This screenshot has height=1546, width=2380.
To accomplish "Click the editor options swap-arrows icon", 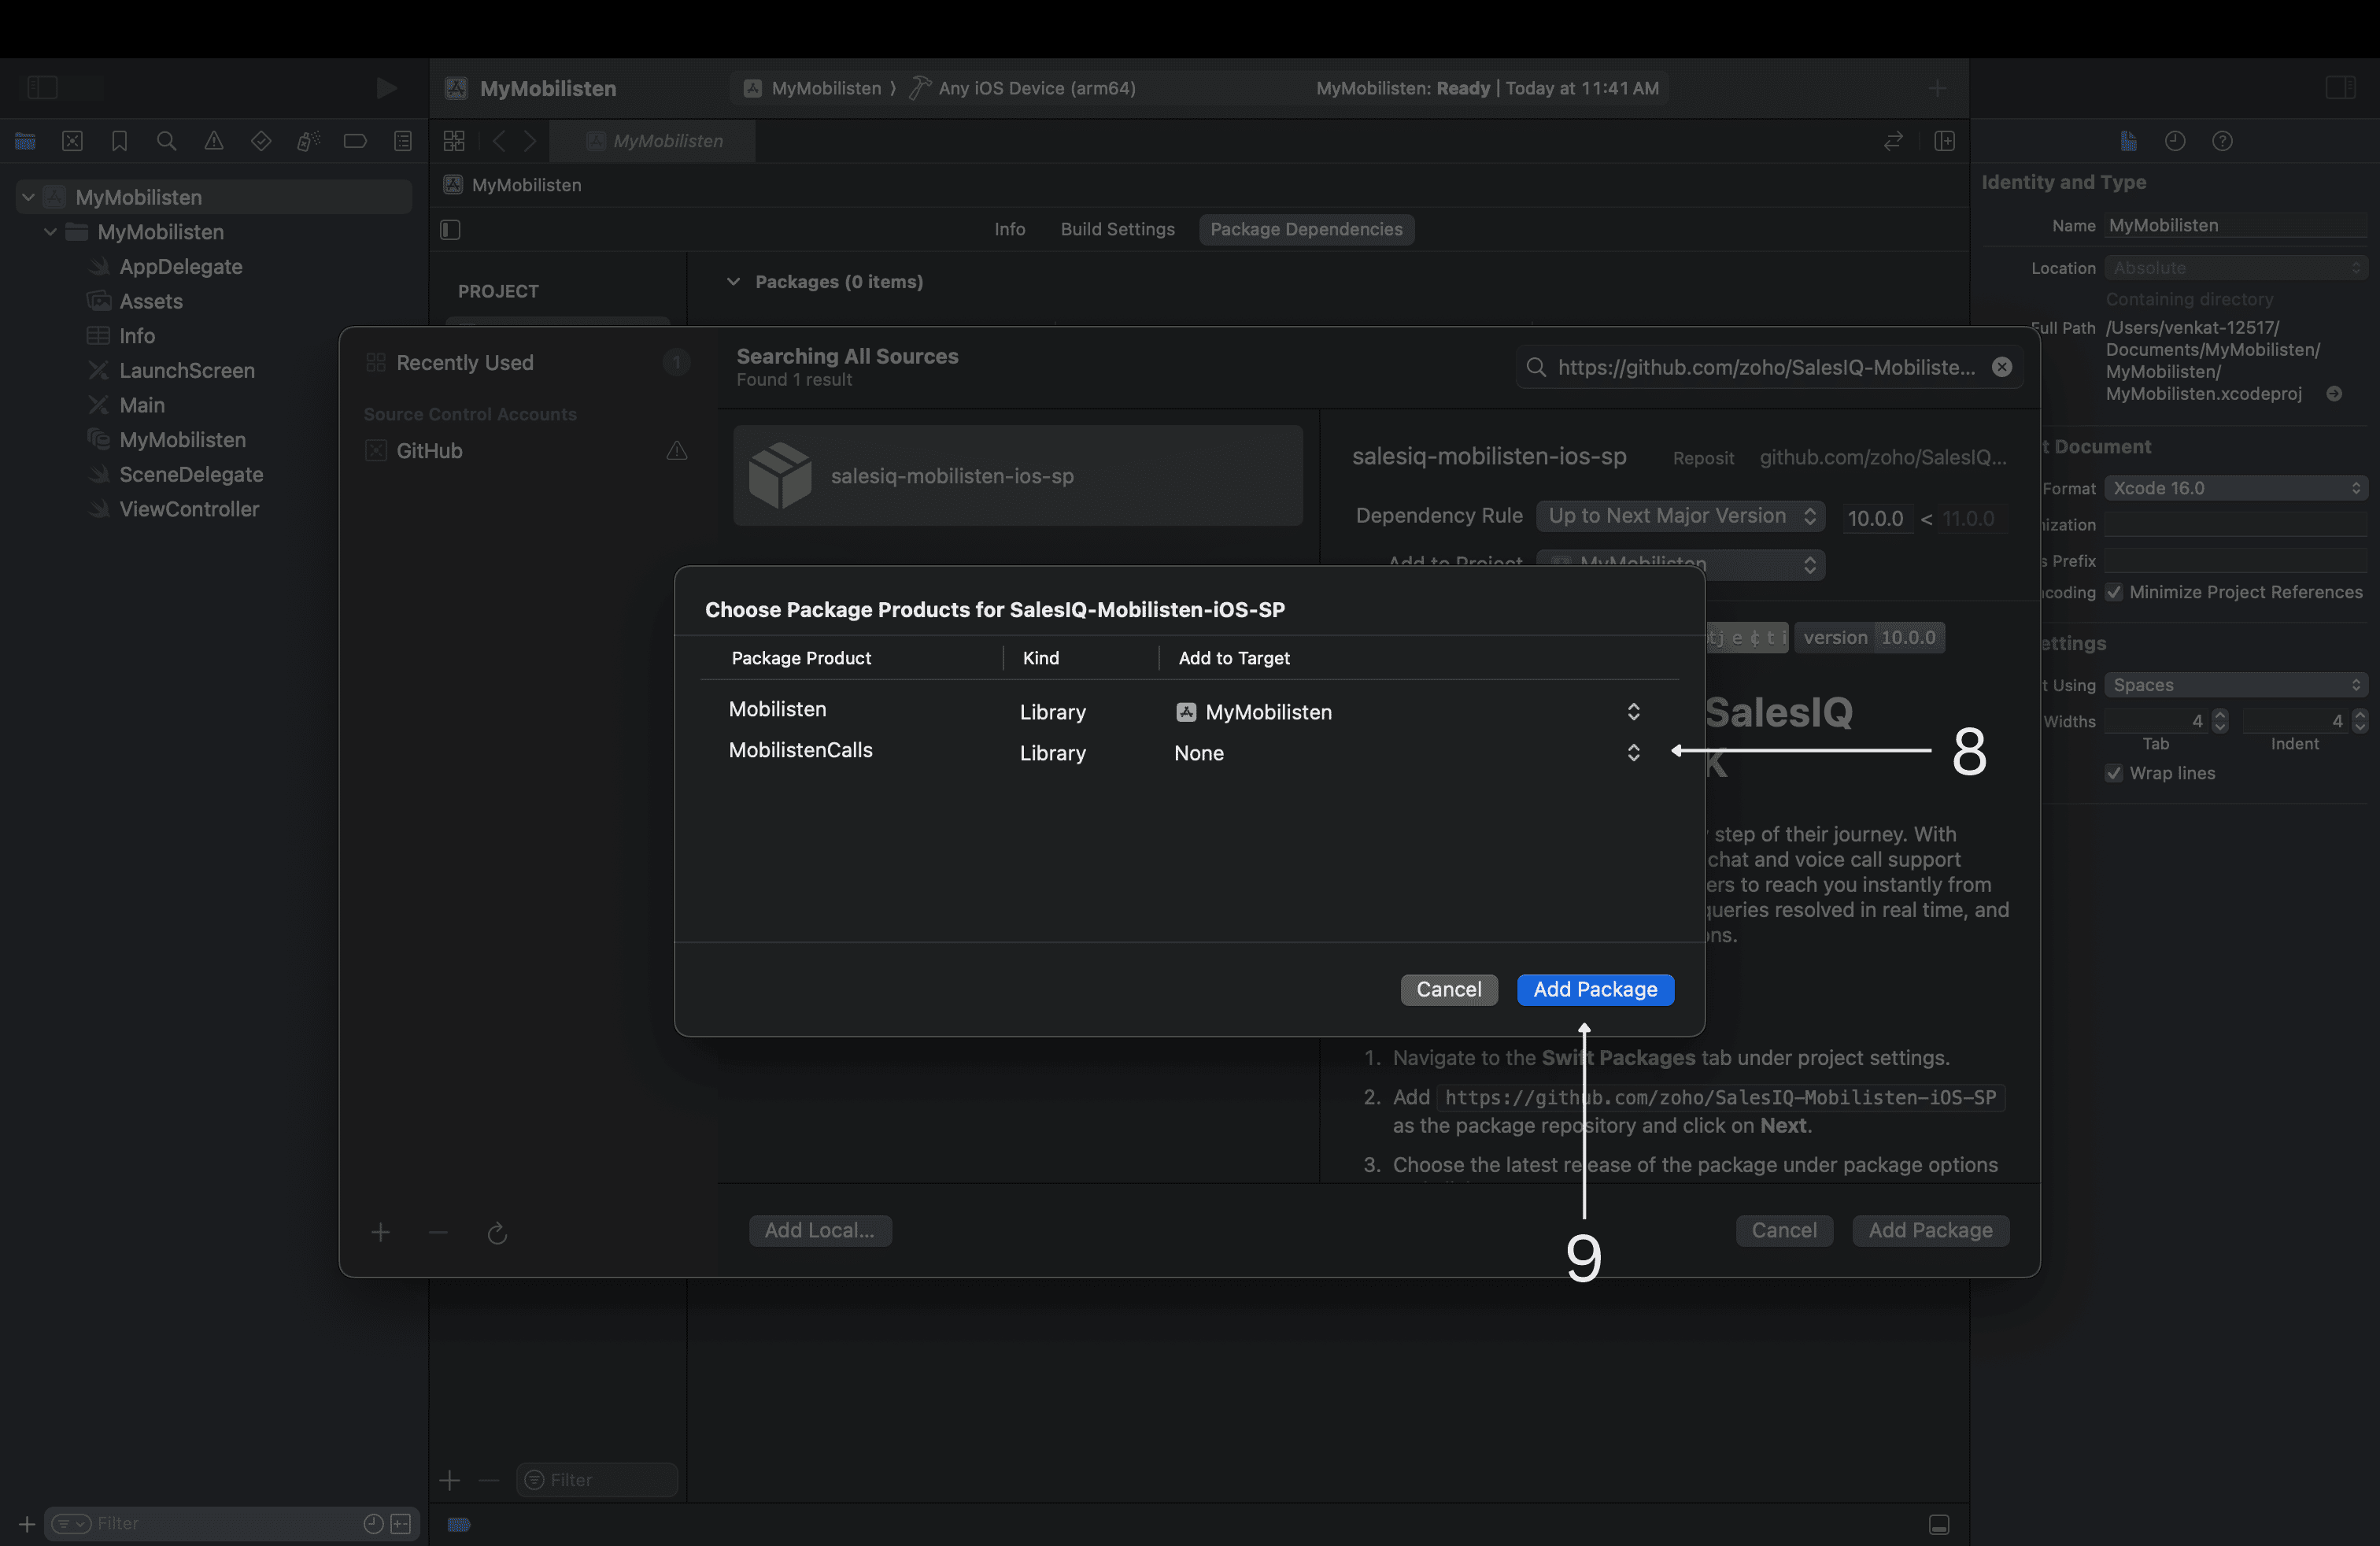I will pos(1893,141).
